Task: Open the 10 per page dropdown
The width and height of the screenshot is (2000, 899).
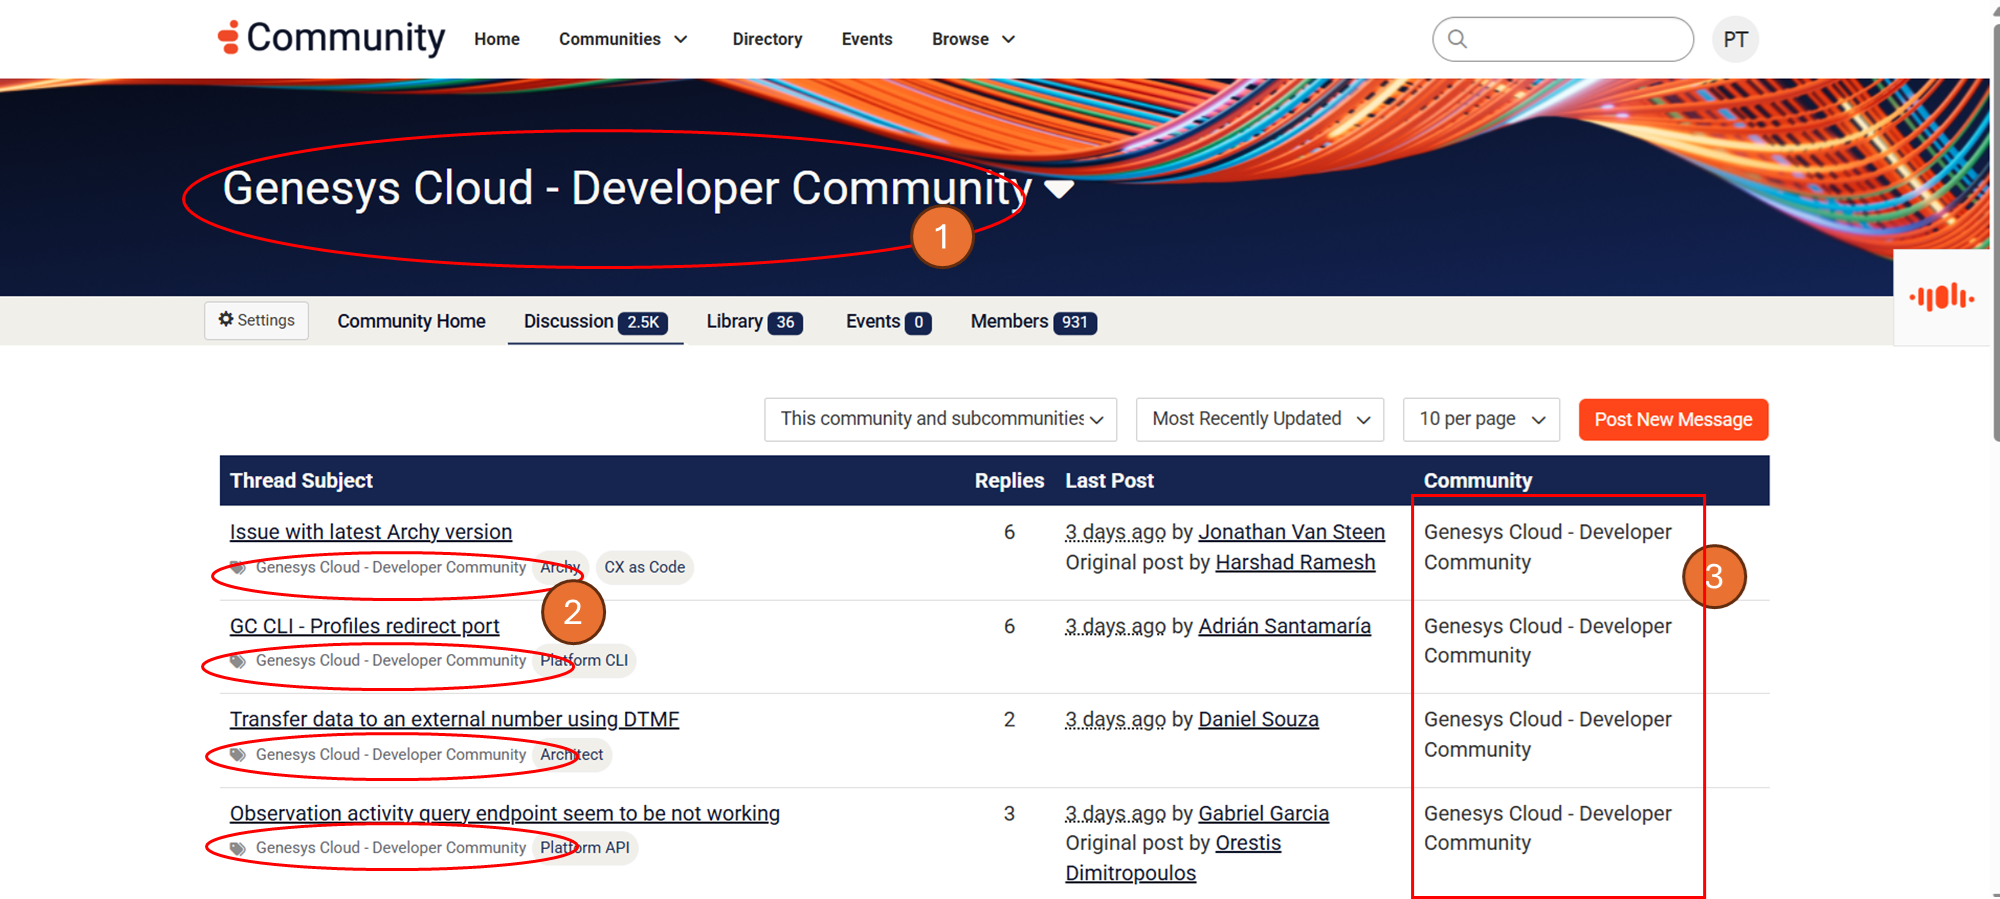Action: [x=1481, y=419]
